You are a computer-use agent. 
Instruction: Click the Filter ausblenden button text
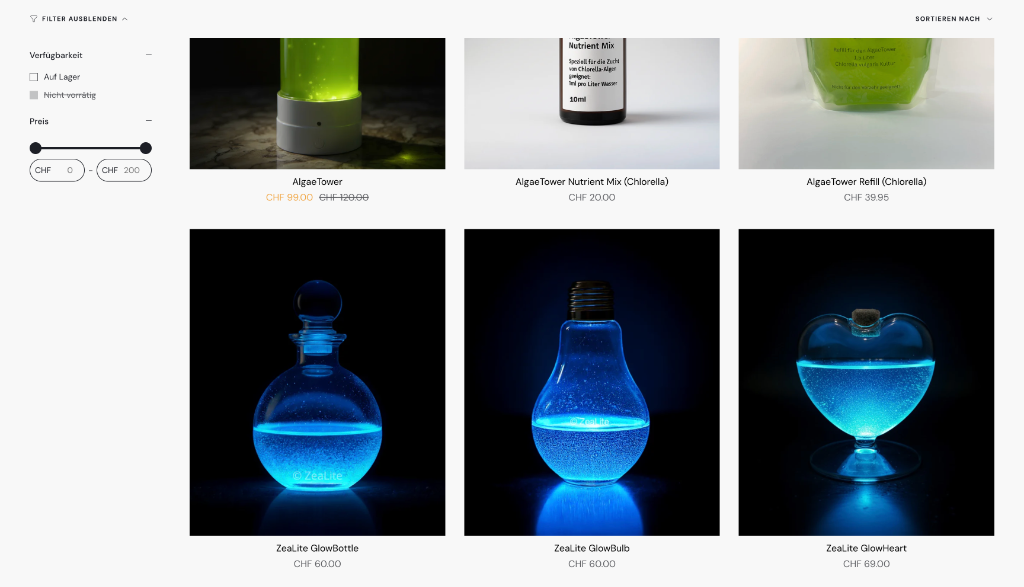(80, 19)
